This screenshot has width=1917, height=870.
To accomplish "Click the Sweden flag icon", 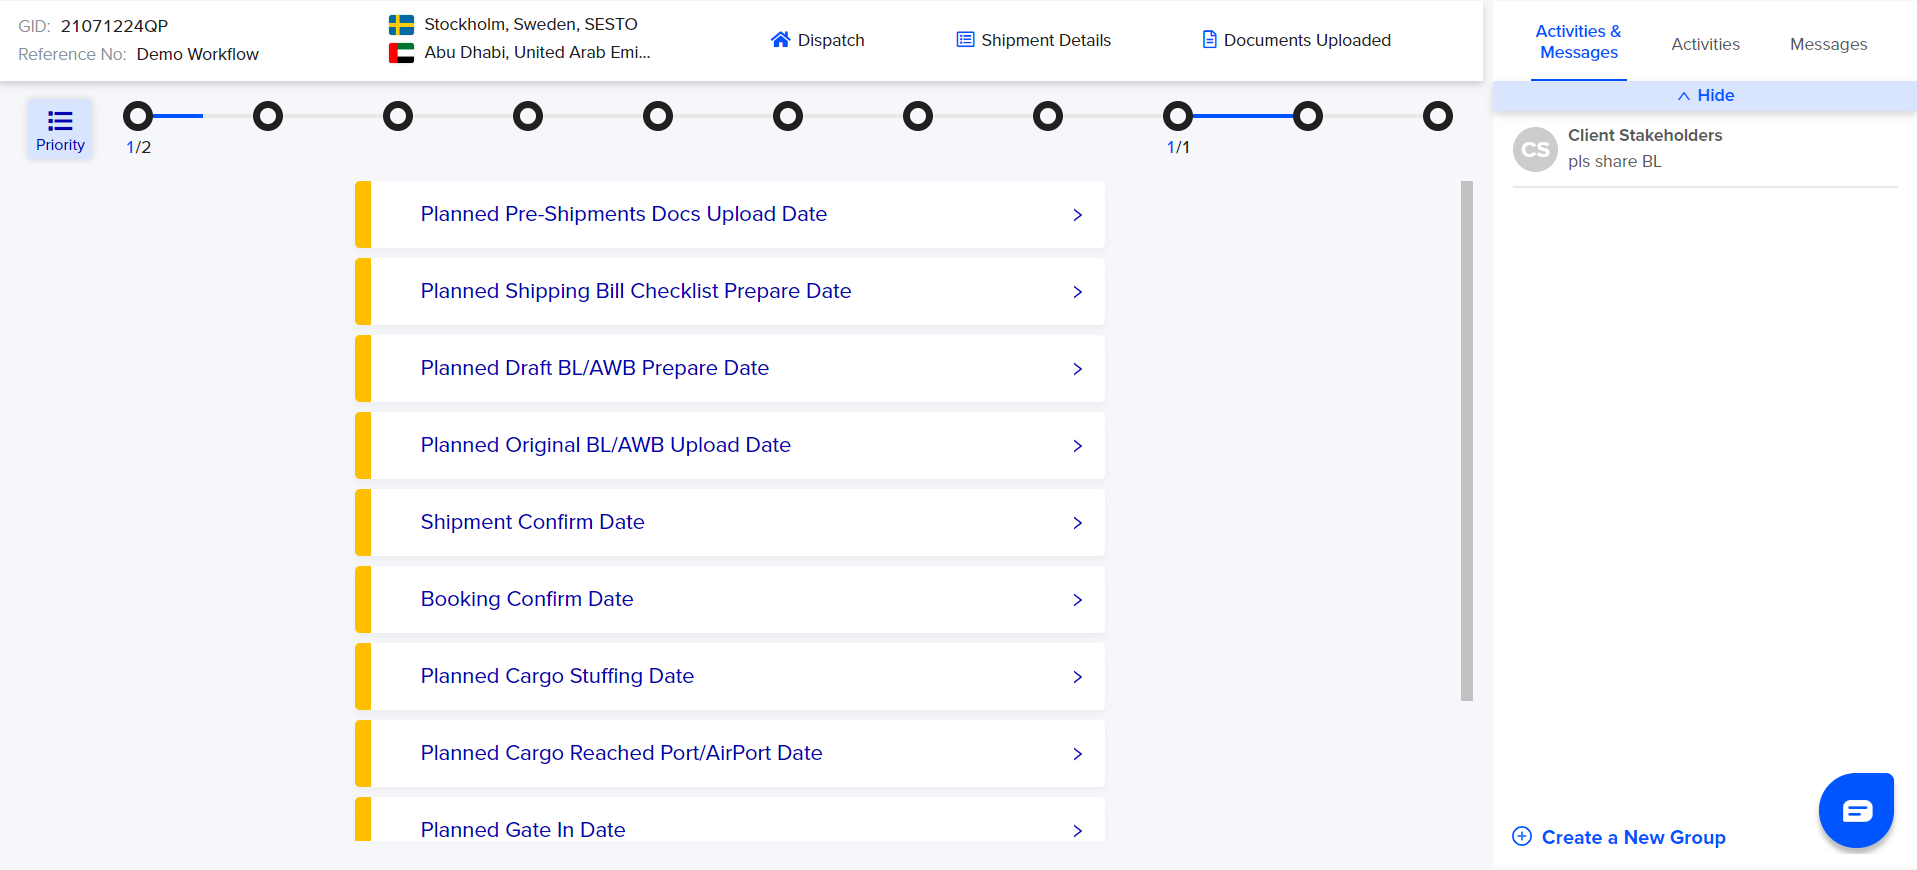I will coord(401,25).
